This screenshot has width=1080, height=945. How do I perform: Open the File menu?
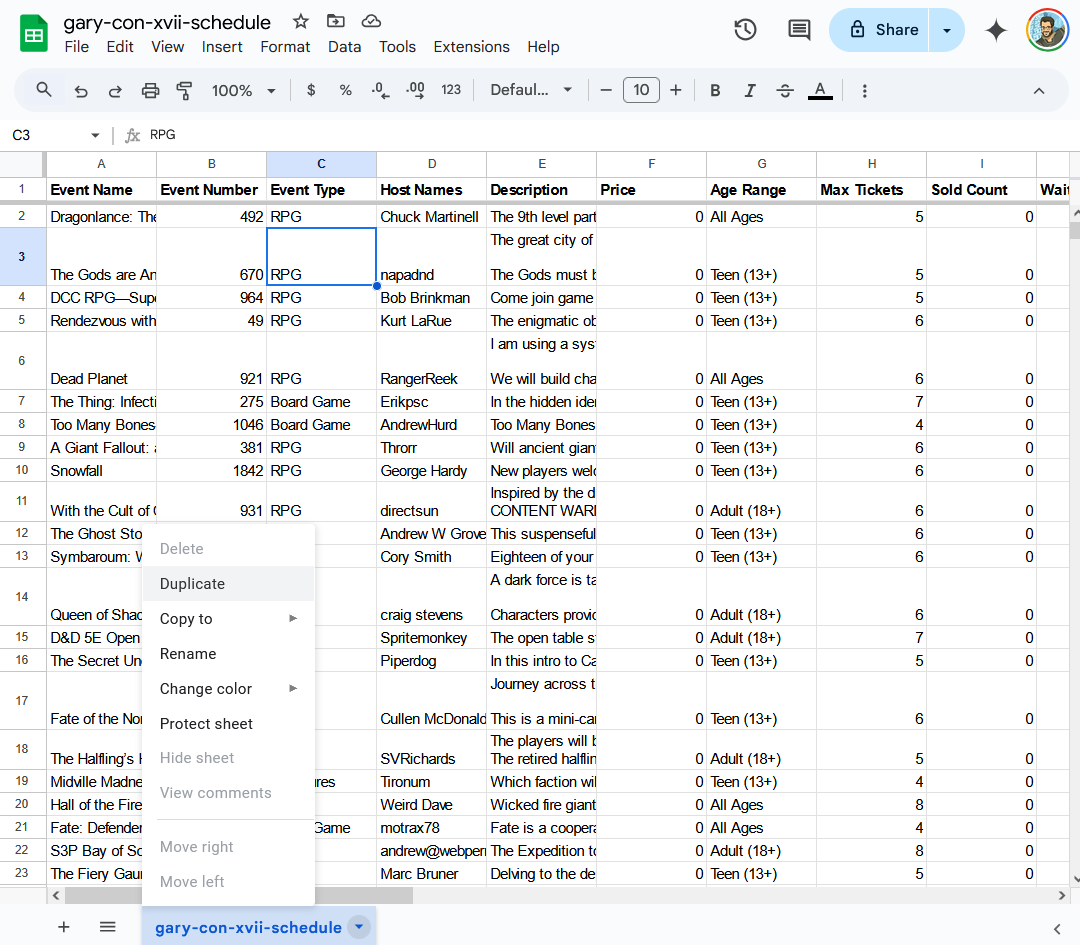(76, 47)
